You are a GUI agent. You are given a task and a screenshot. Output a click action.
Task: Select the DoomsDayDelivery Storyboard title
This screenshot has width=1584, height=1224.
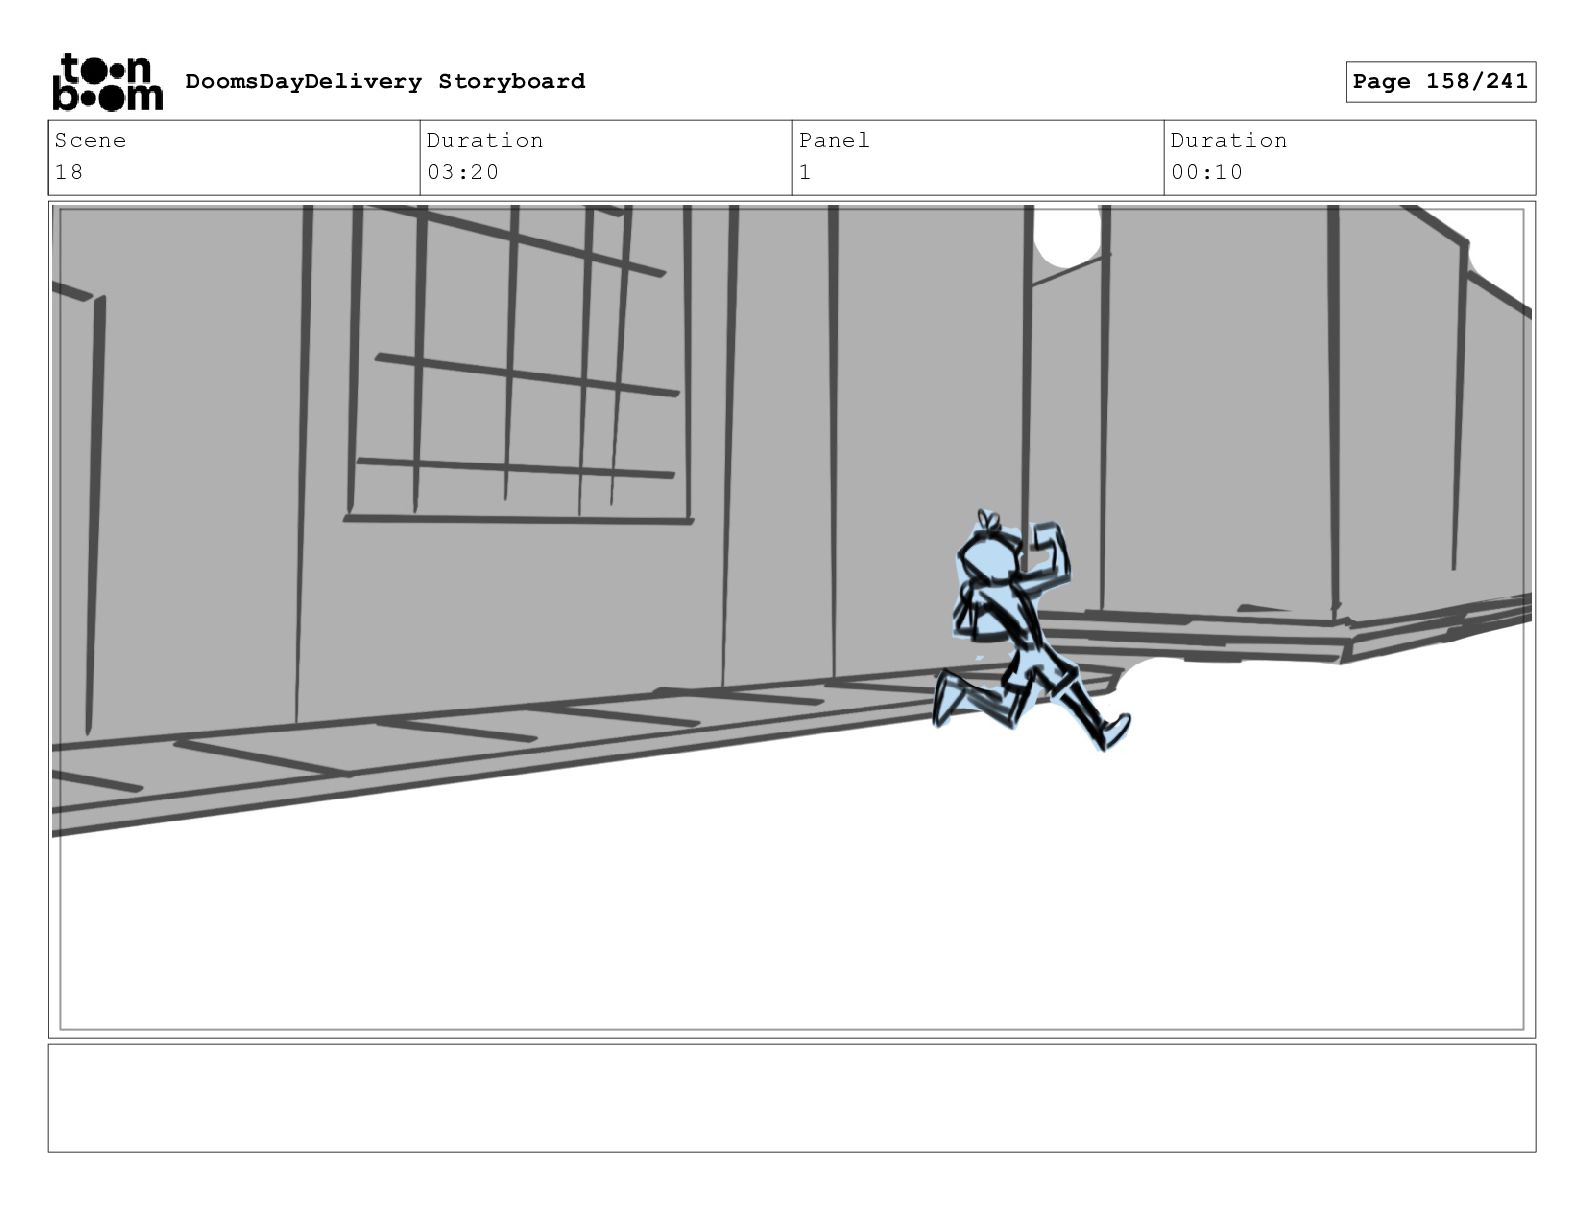(x=385, y=81)
